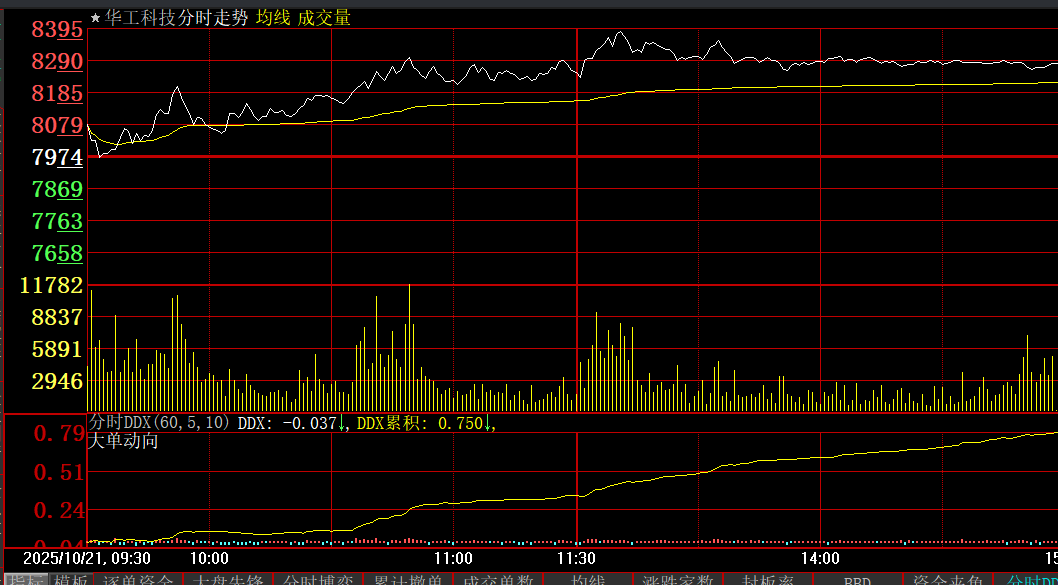This screenshot has width=1058, height=585.
Task: Click the green 7658 price label
Action: (x=57, y=253)
